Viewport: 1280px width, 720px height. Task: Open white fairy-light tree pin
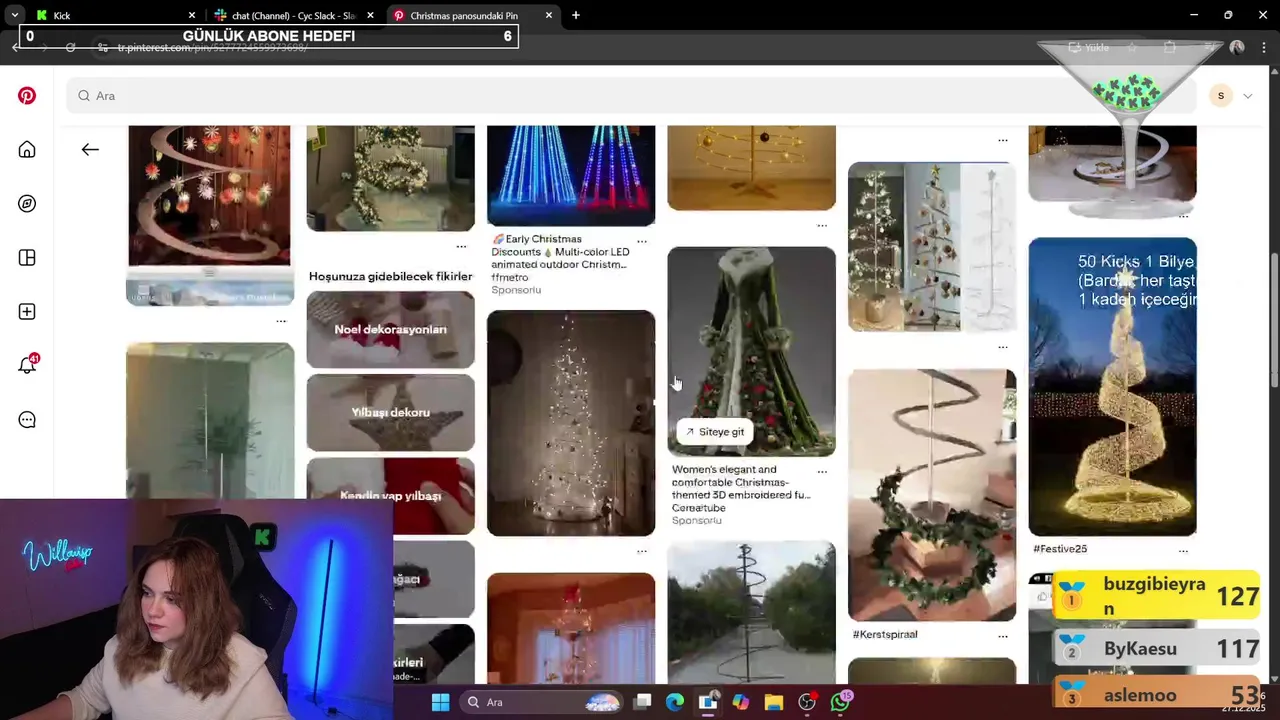click(571, 423)
